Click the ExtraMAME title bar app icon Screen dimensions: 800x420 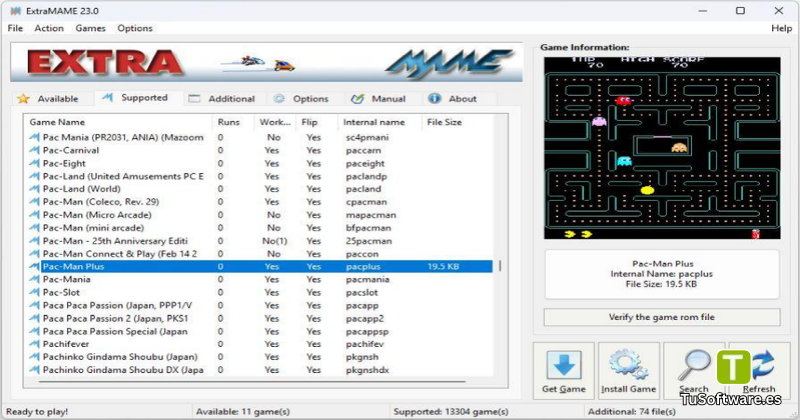click(x=16, y=11)
